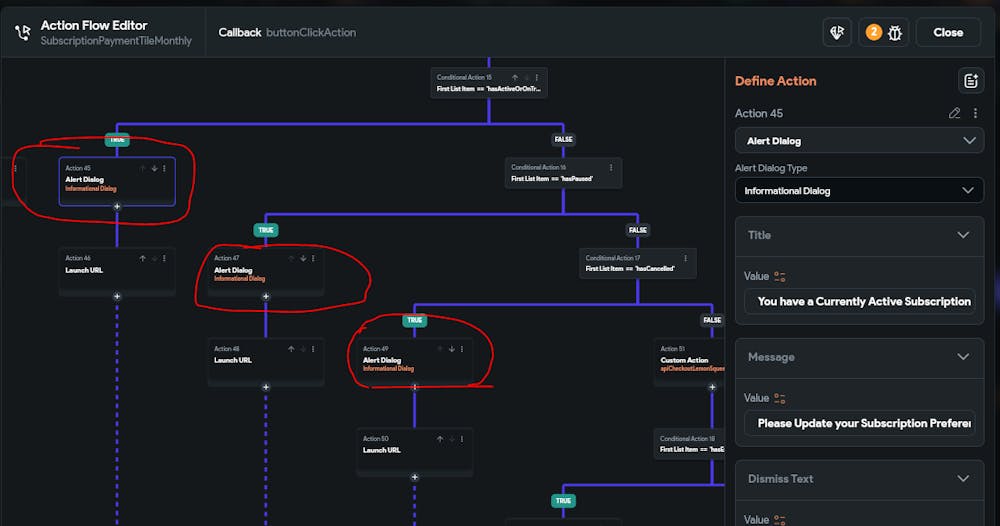Add action below Action 51 Custom Action
Viewport: 1000px width, 526px height.
tap(712, 387)
